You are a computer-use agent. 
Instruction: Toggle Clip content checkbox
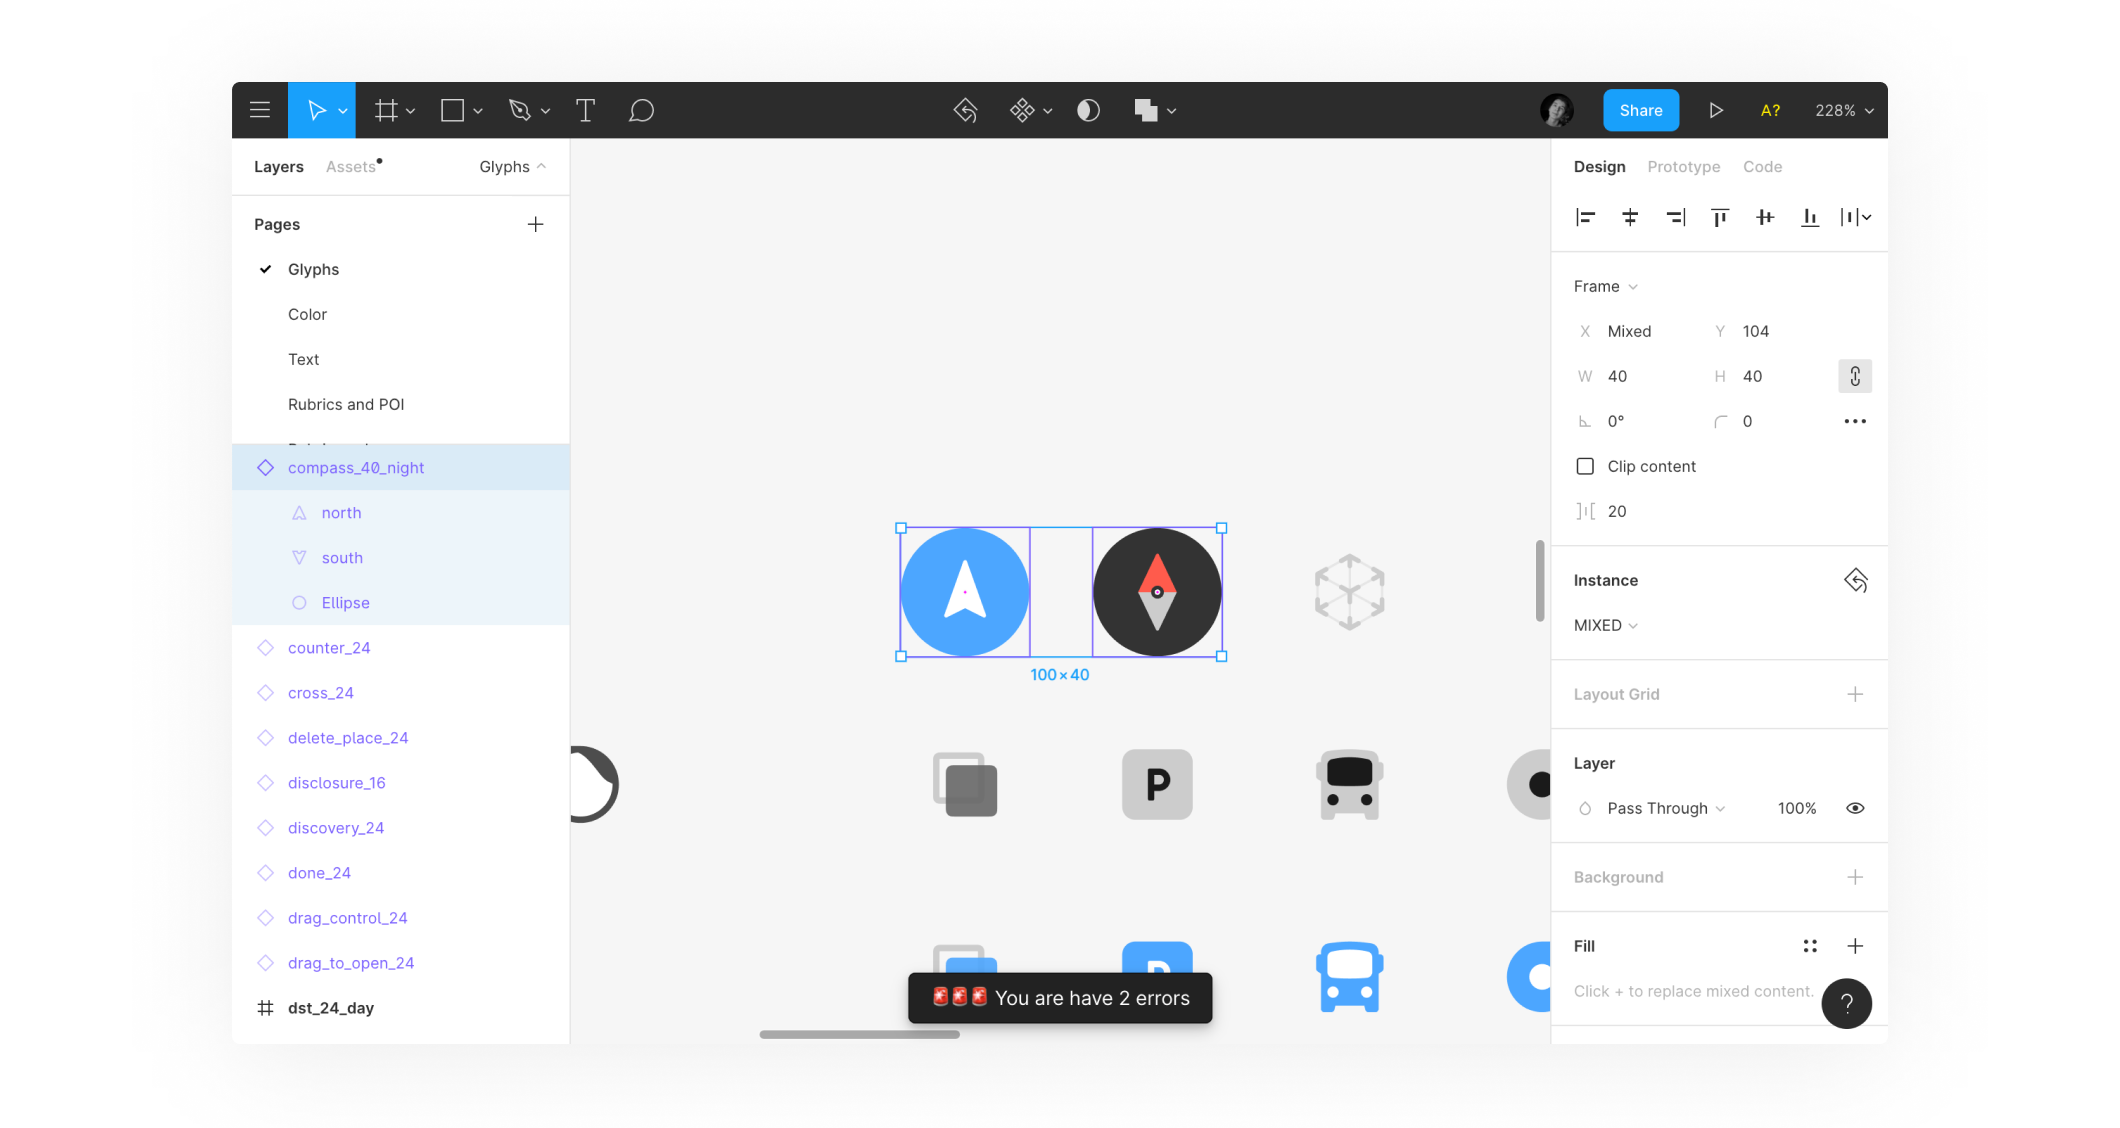pos(1586,466)
